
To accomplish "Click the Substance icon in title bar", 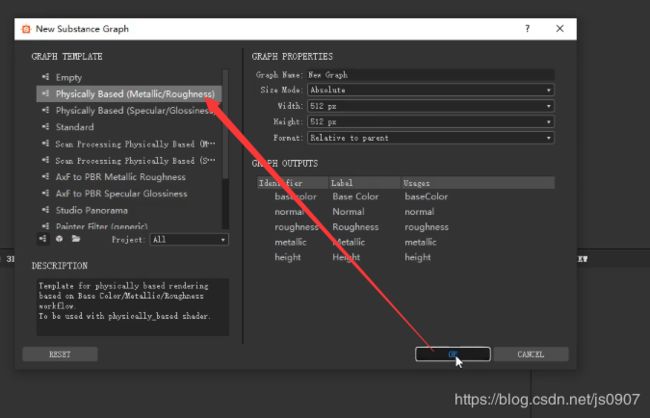I will tap(26, 29).
